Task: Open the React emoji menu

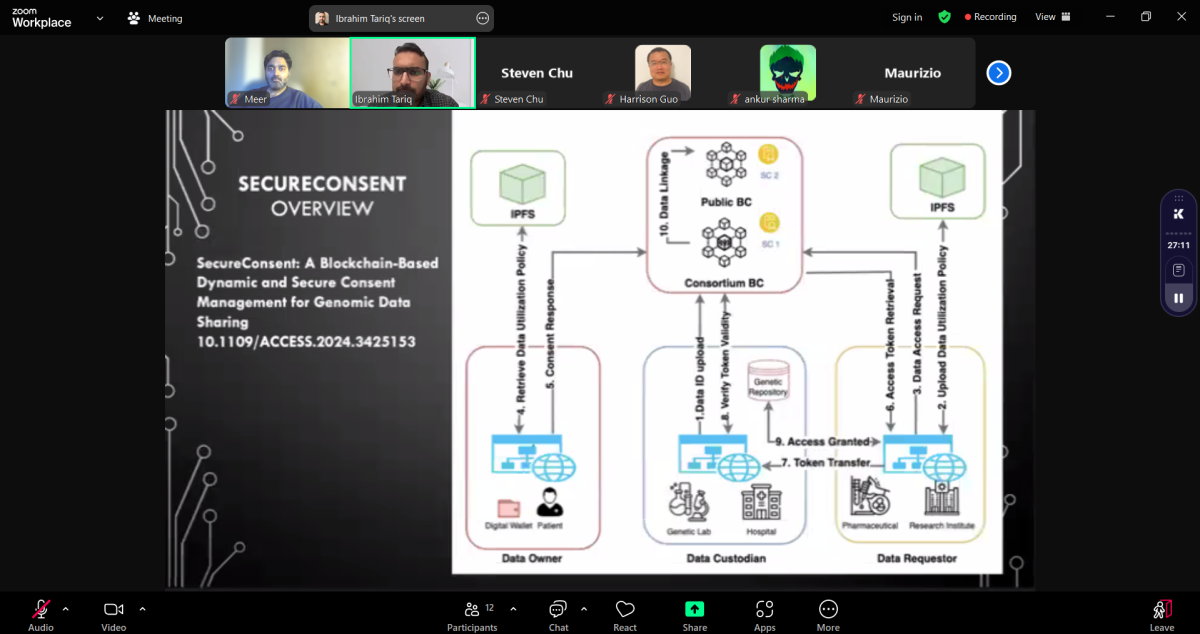Action: (625, 614)
